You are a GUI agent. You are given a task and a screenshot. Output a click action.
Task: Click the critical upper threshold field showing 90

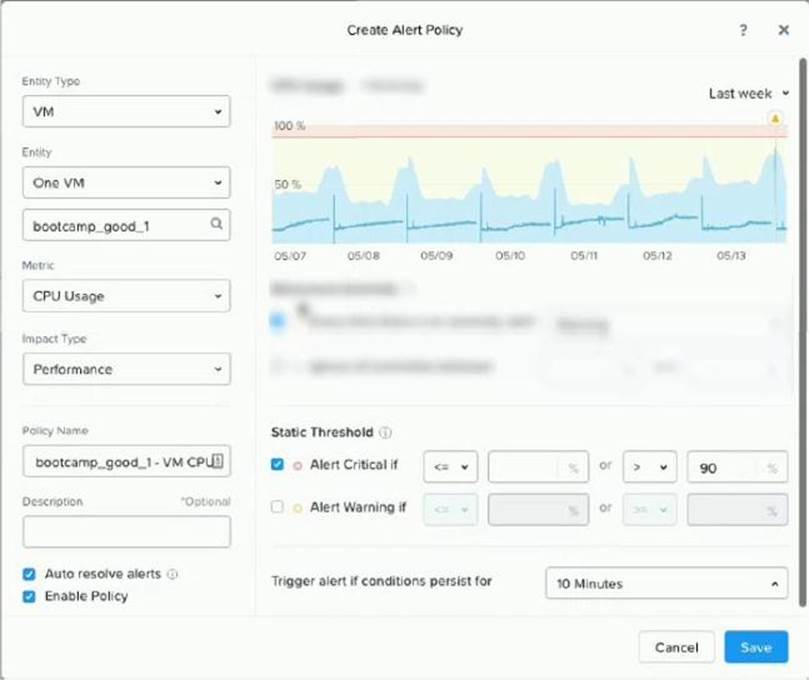pos(725,467)
